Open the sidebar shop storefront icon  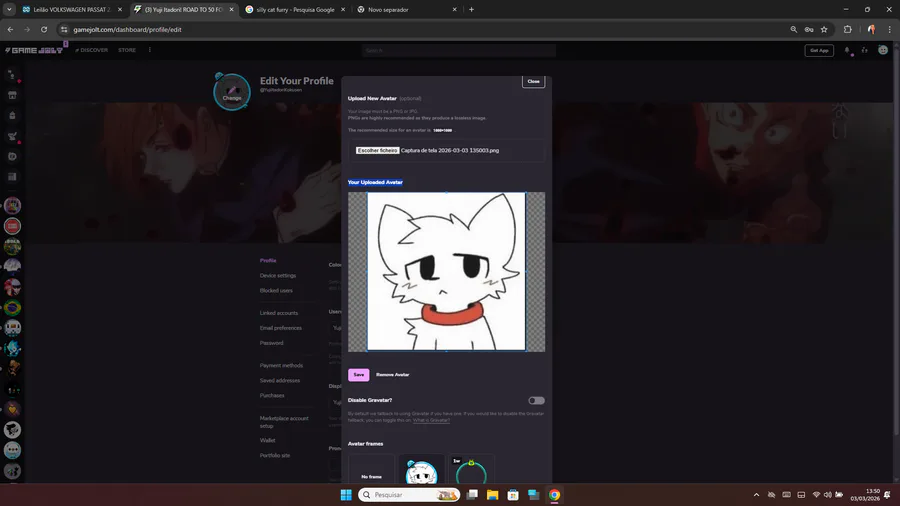click(x=12, y=95)
